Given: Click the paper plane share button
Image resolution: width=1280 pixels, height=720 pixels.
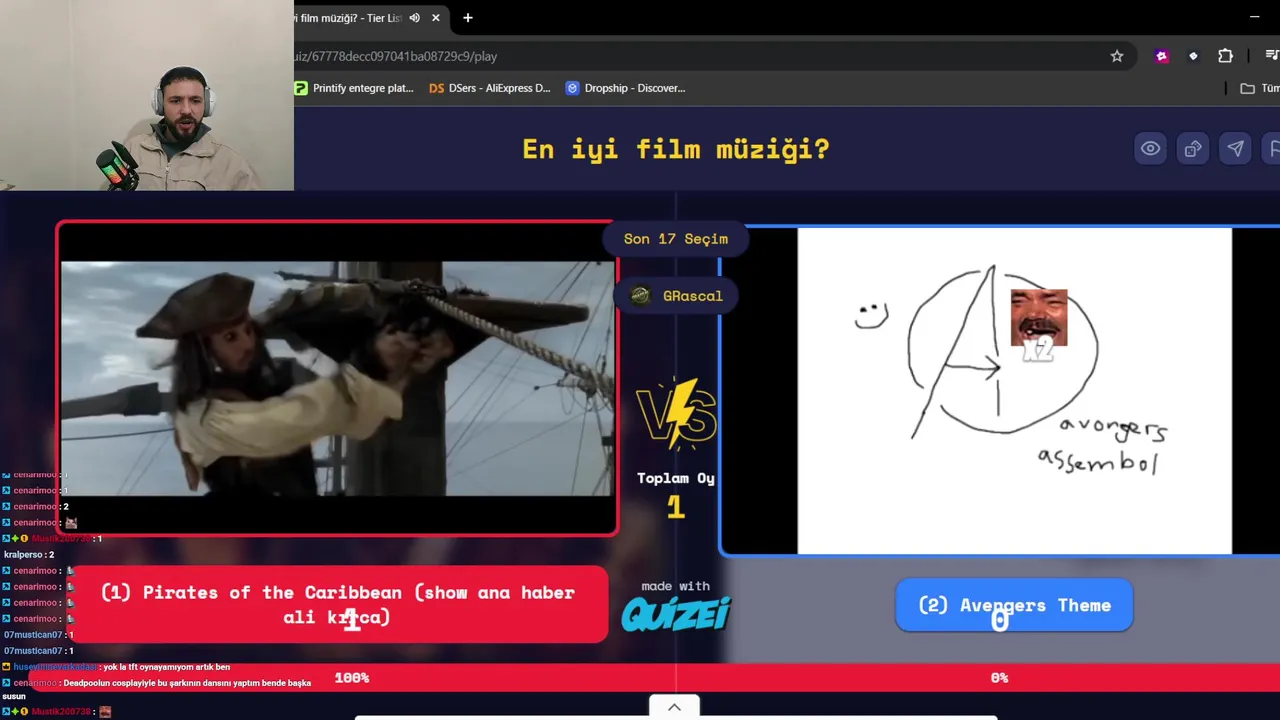Looking at the screenshot, I should [x=1236, y=149].
